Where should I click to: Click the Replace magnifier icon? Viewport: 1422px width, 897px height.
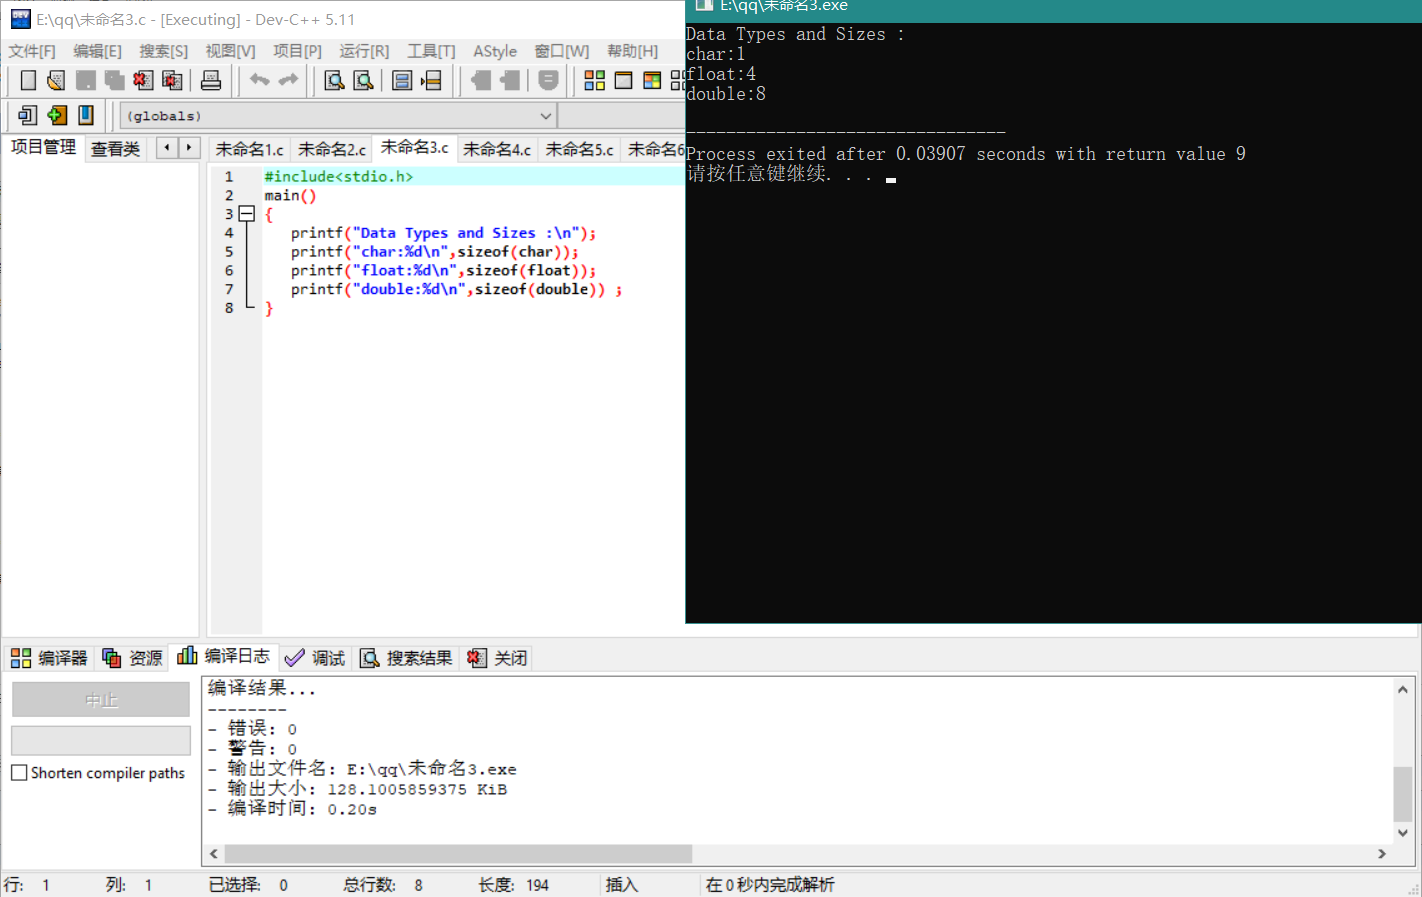click(364, 81)
